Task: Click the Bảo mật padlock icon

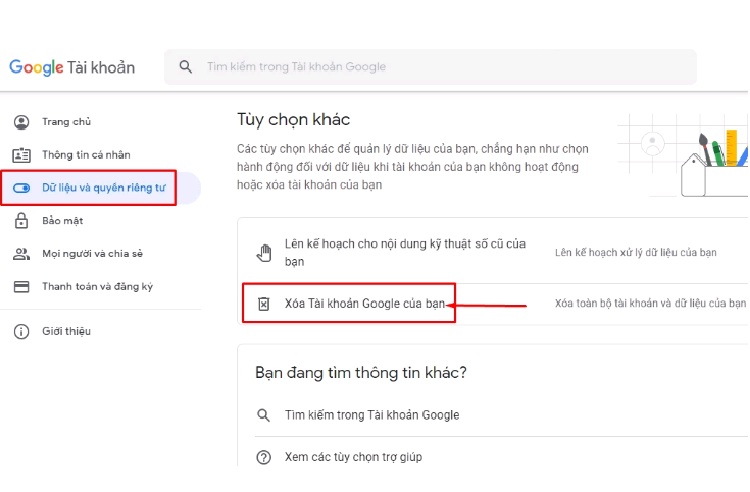Action: click(22, 220)
